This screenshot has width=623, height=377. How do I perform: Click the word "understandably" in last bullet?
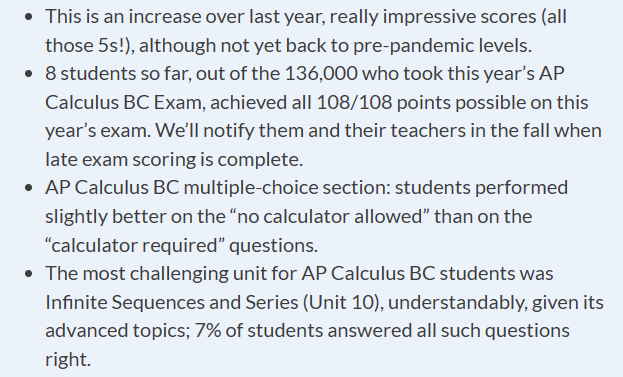click(x=457, y=303)
